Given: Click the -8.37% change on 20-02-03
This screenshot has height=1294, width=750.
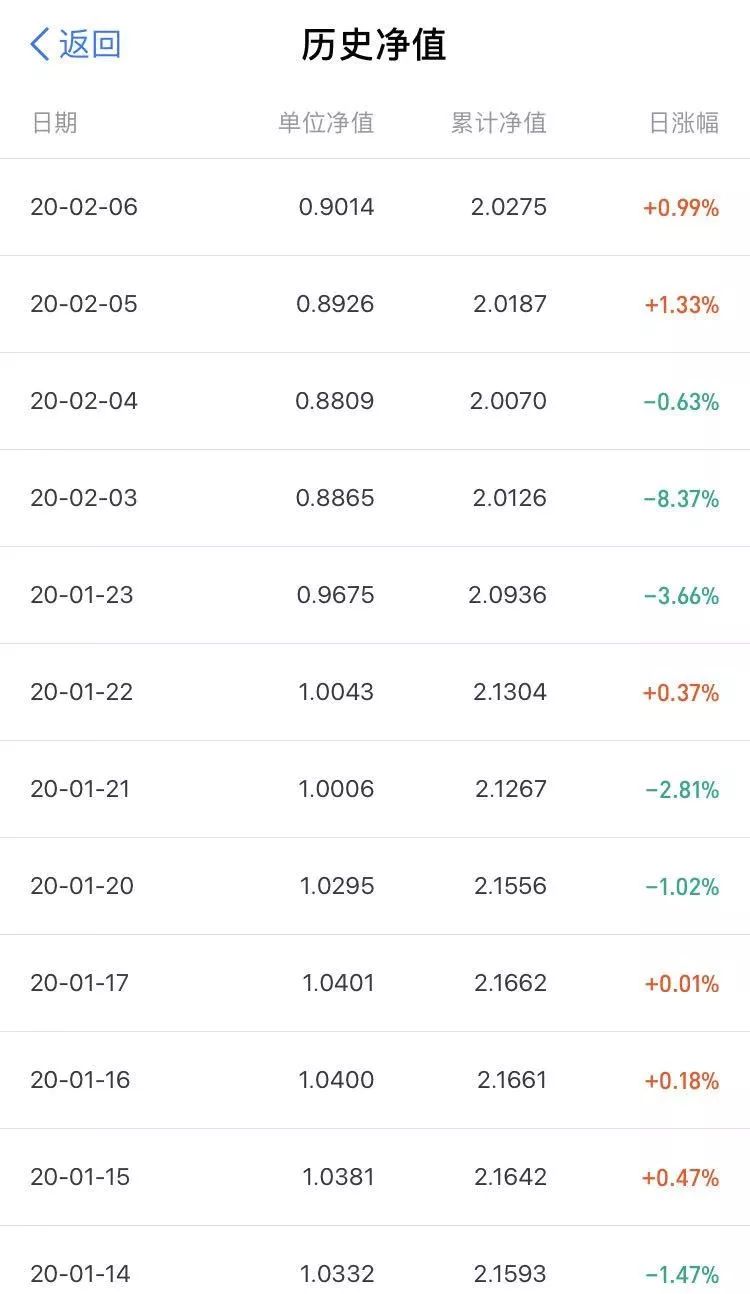Looking at the screenshot, I should (681, 499).
